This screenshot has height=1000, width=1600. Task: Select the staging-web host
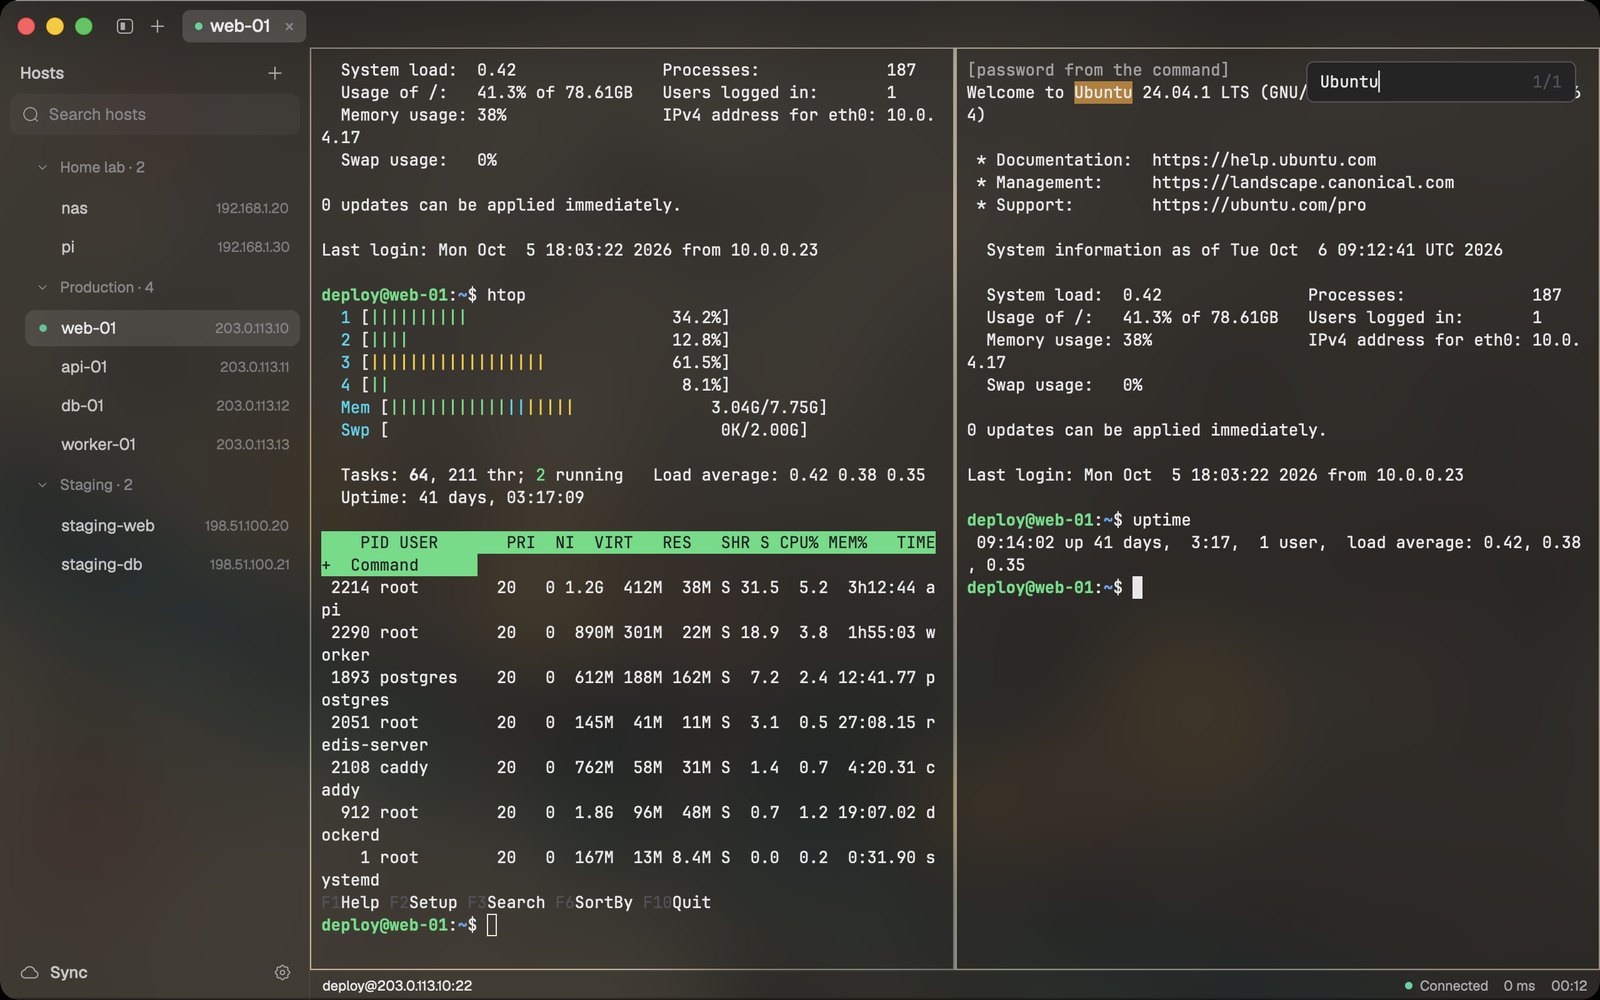[x=162, y=526]
